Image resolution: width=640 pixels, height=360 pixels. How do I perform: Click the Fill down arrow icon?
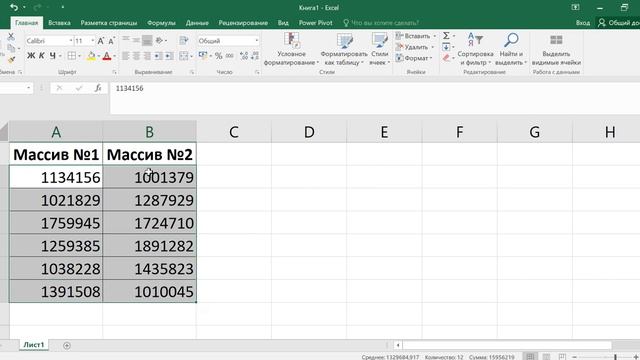[x=447, y=47]
